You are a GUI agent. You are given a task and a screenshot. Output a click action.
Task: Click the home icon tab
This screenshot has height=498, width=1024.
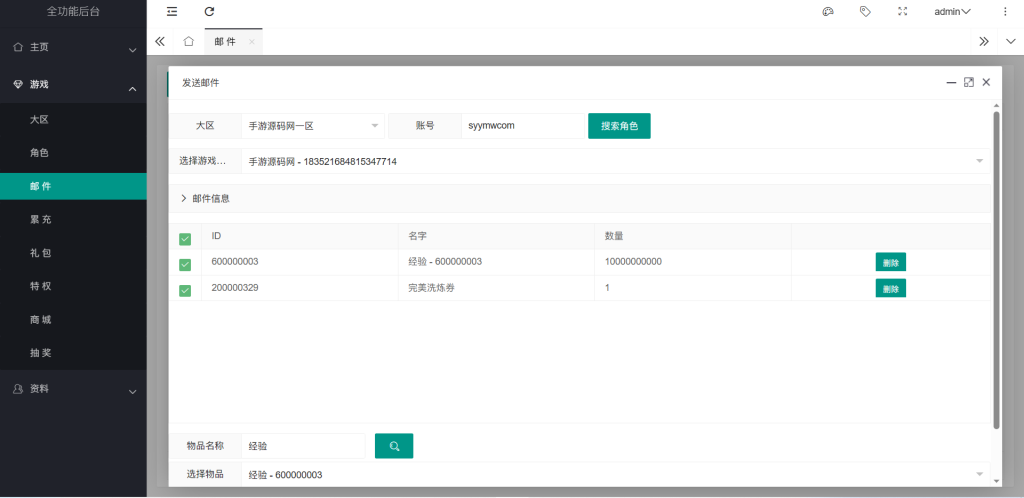188,42
